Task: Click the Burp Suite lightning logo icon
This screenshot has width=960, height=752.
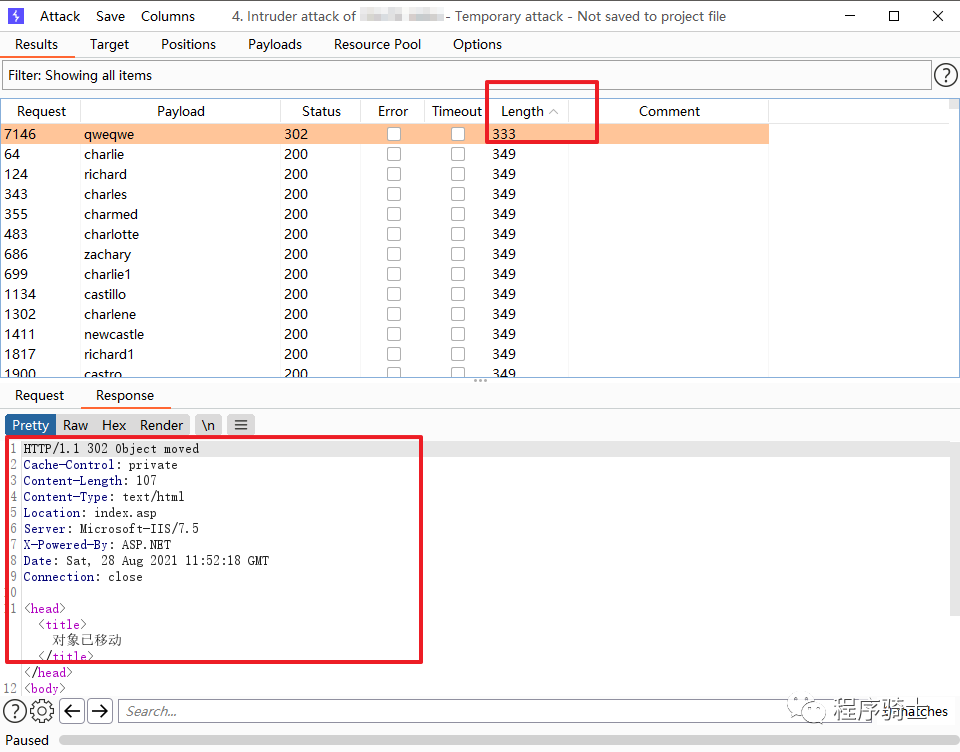Action: [x=15, y=16]
